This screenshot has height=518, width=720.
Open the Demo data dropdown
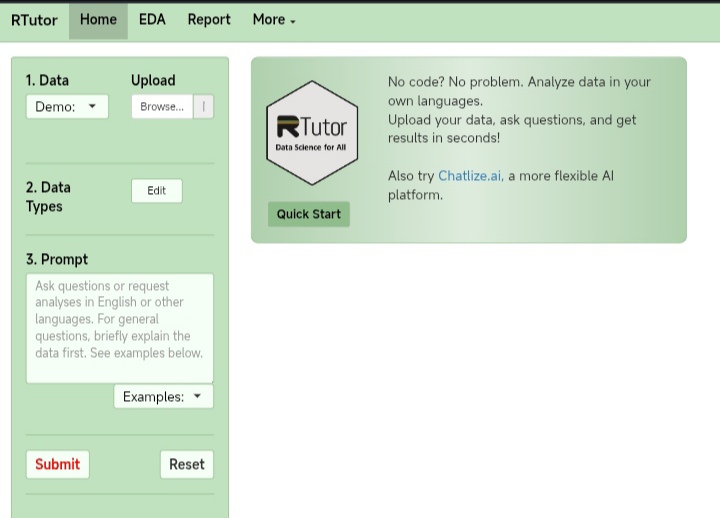tap(67, 107)
